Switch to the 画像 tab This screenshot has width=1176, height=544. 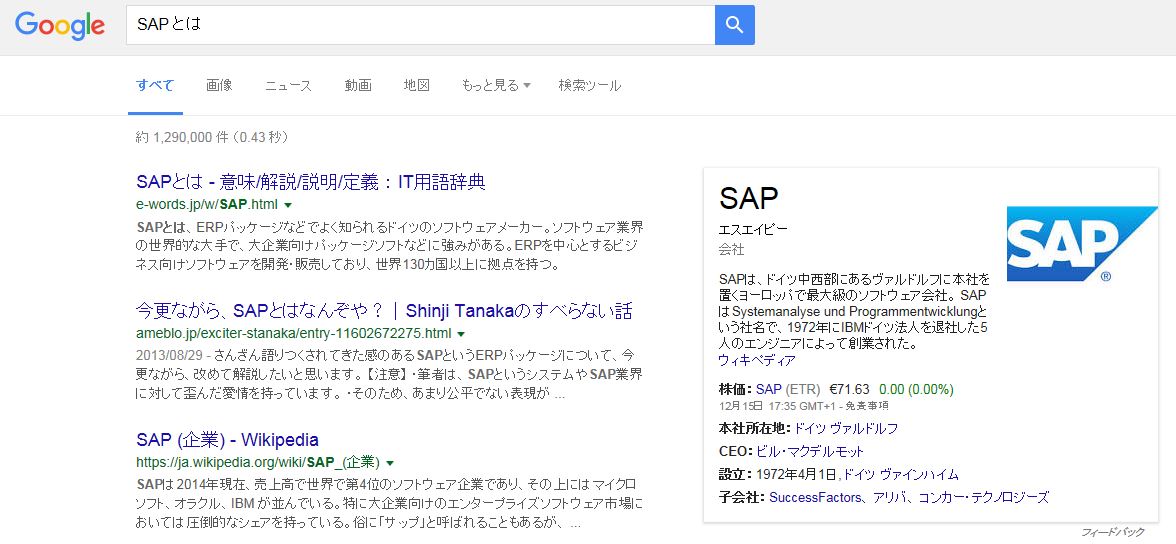[x=219, y=86]
